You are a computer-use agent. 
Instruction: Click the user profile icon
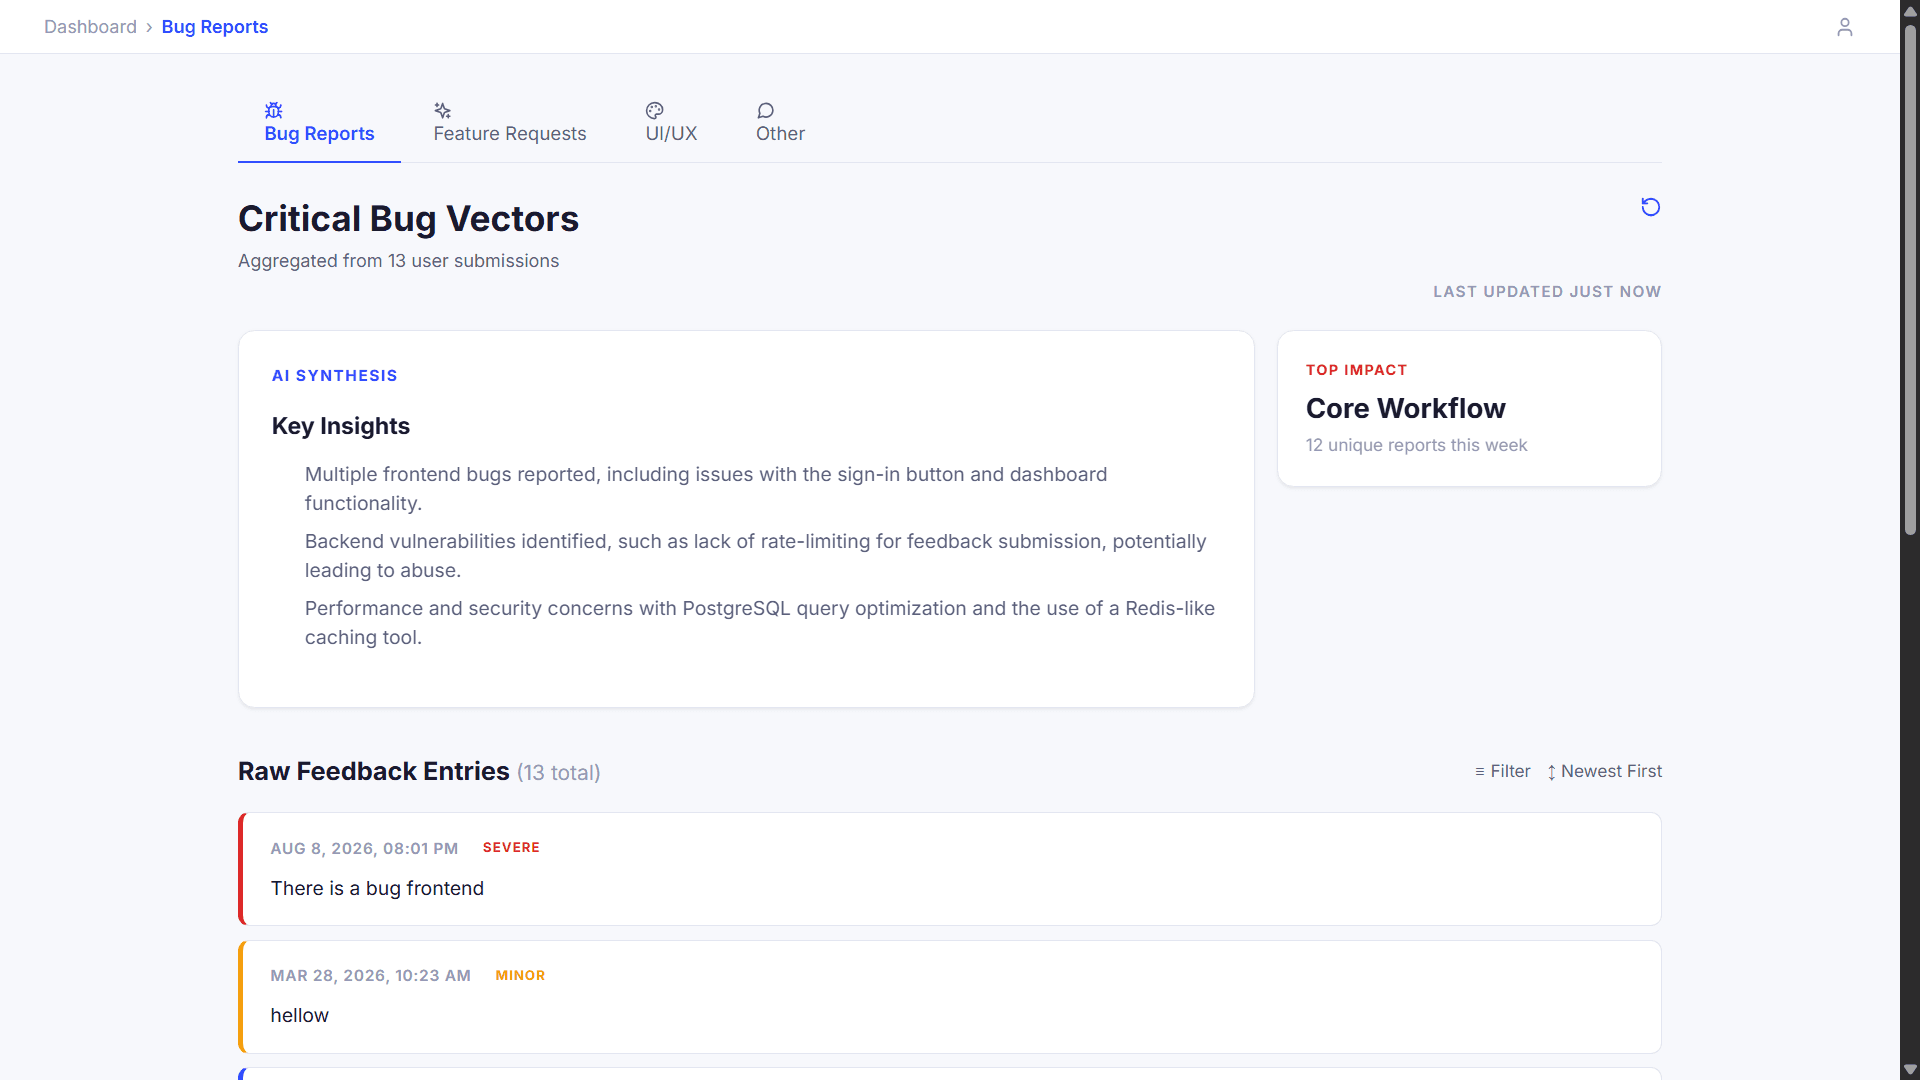coord(1845,27)
